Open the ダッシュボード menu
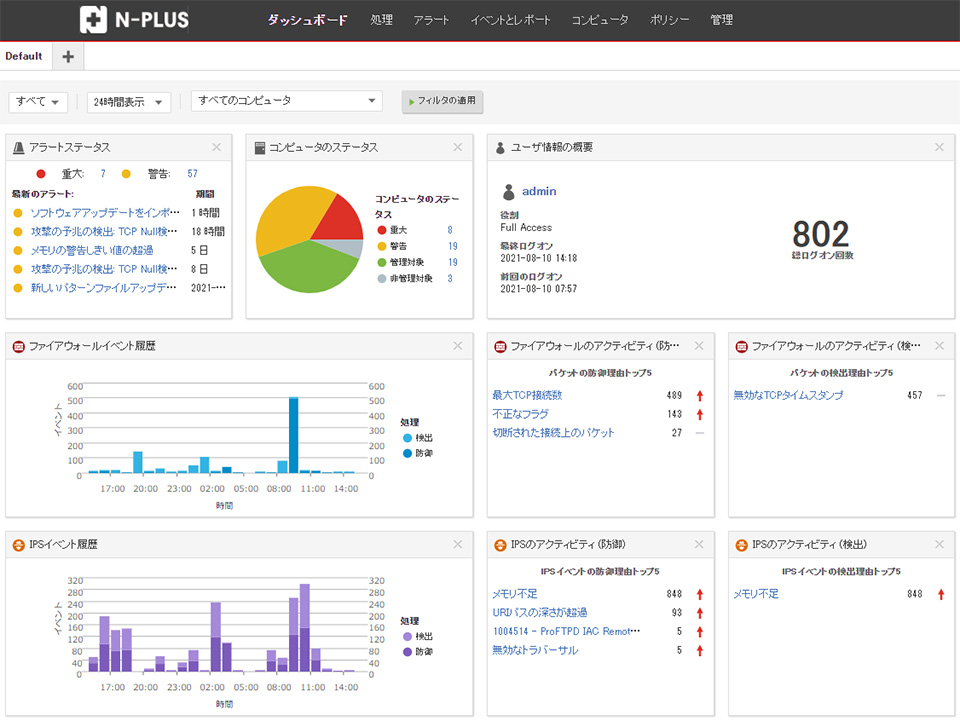 [x=307, y=20]
